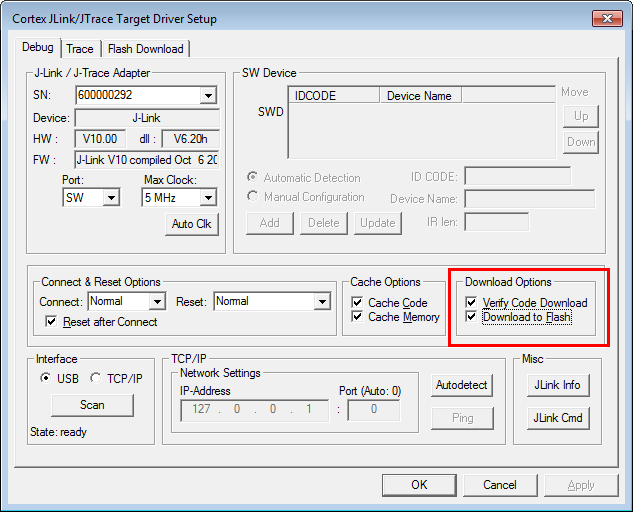Click the Device field showing J-Link
The height and width of the screenshot is (512, 633).
[147, 118]
